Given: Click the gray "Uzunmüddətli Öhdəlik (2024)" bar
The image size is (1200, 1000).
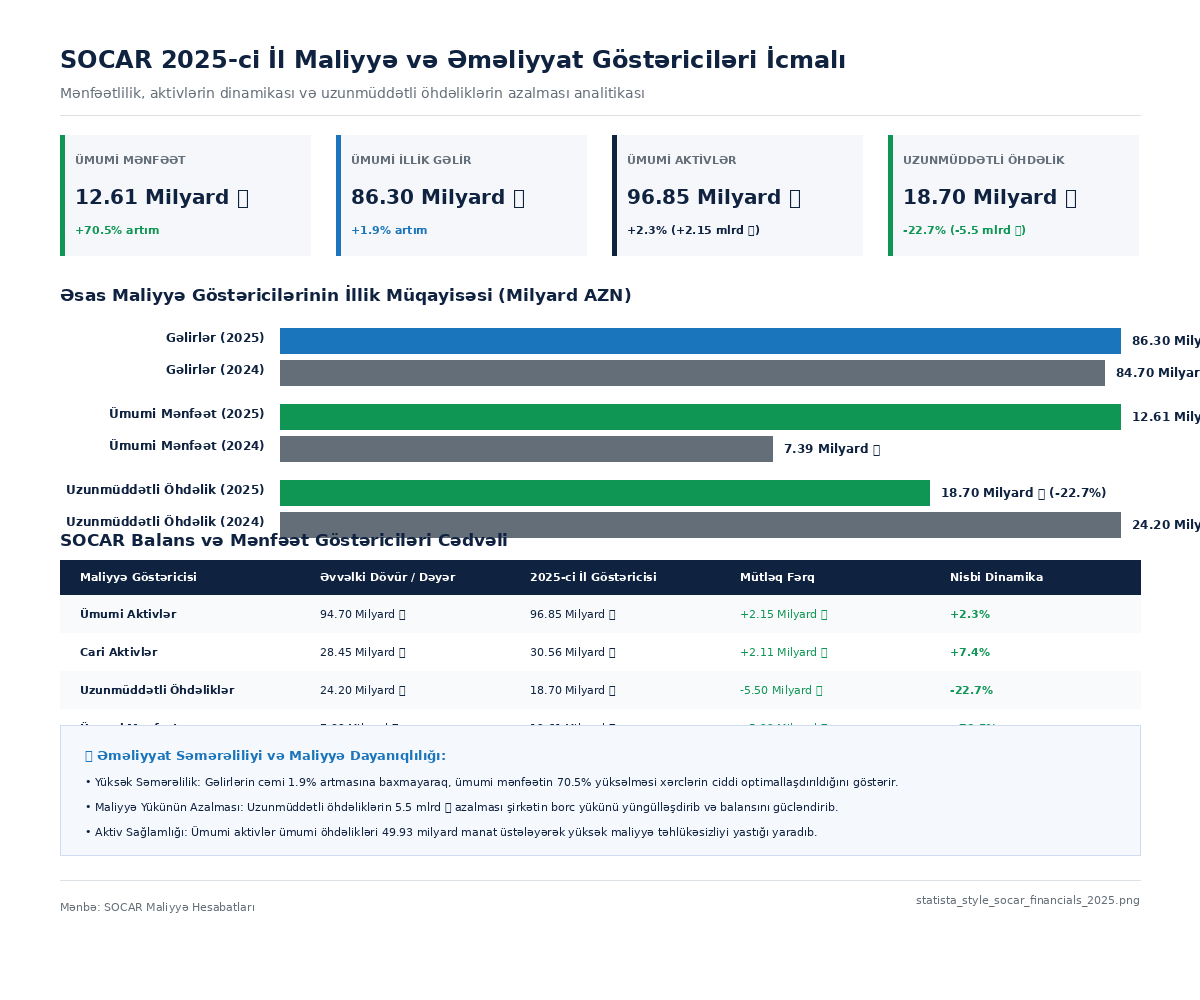Looking at the screenshot, I should (x=700, y=525).
